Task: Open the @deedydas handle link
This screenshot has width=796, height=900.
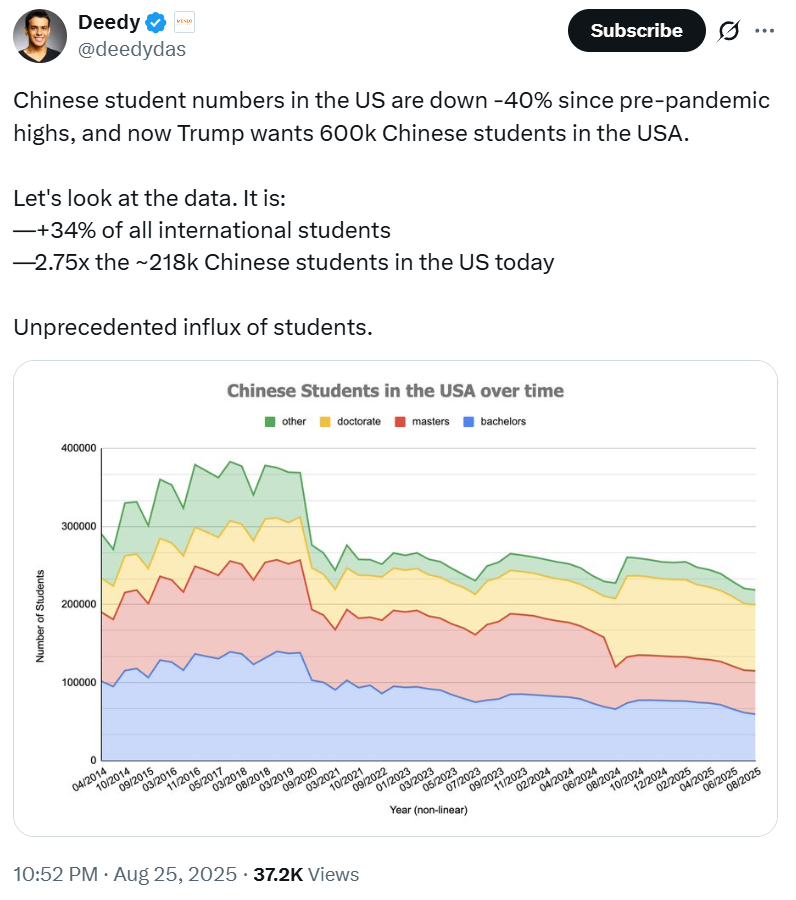Action: tap(131, 48)
